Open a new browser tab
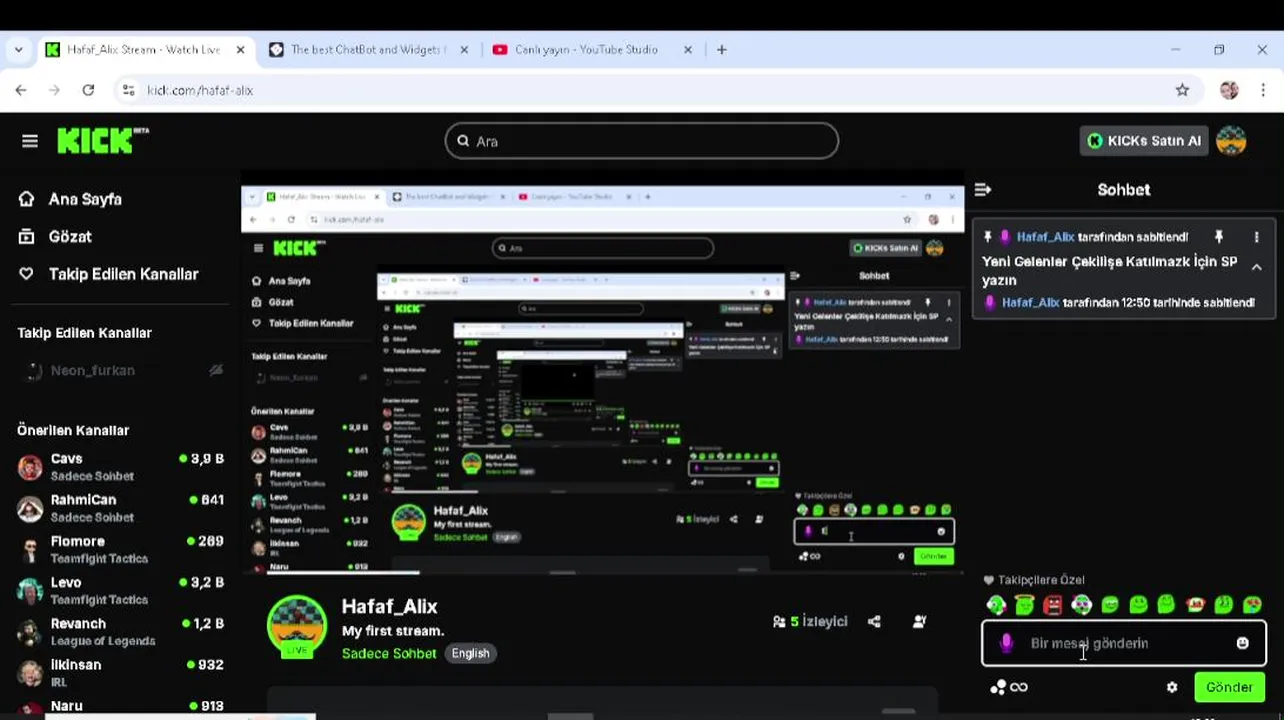The width and height of the screenshot is (1284, 720). (722, 49)
